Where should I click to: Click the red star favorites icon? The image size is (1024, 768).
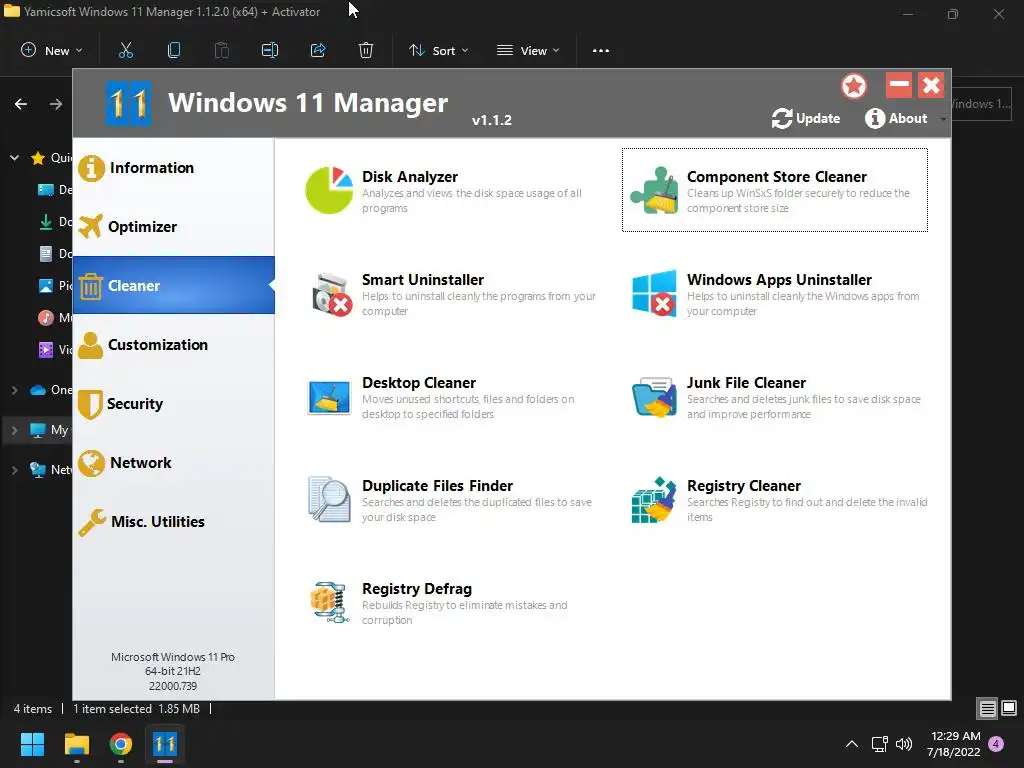coord(854,86)
